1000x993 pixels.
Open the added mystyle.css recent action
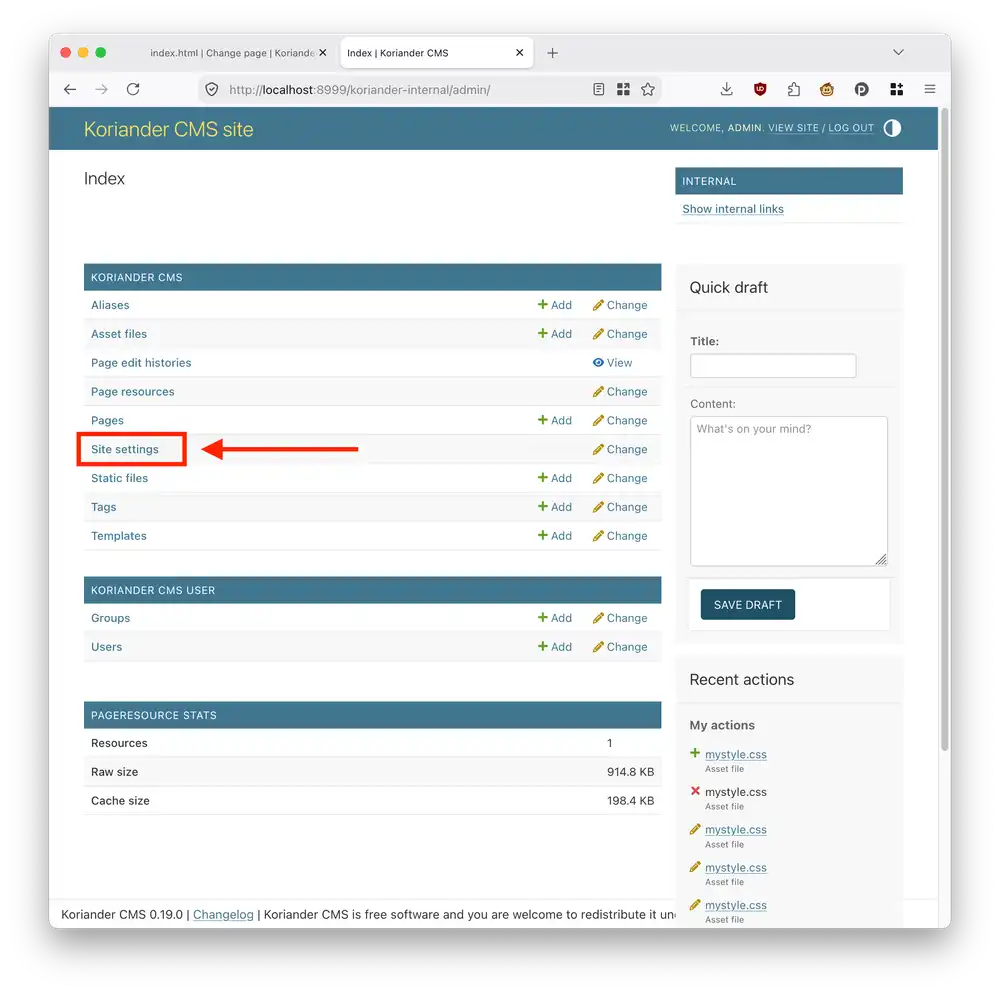click(735, 754)
